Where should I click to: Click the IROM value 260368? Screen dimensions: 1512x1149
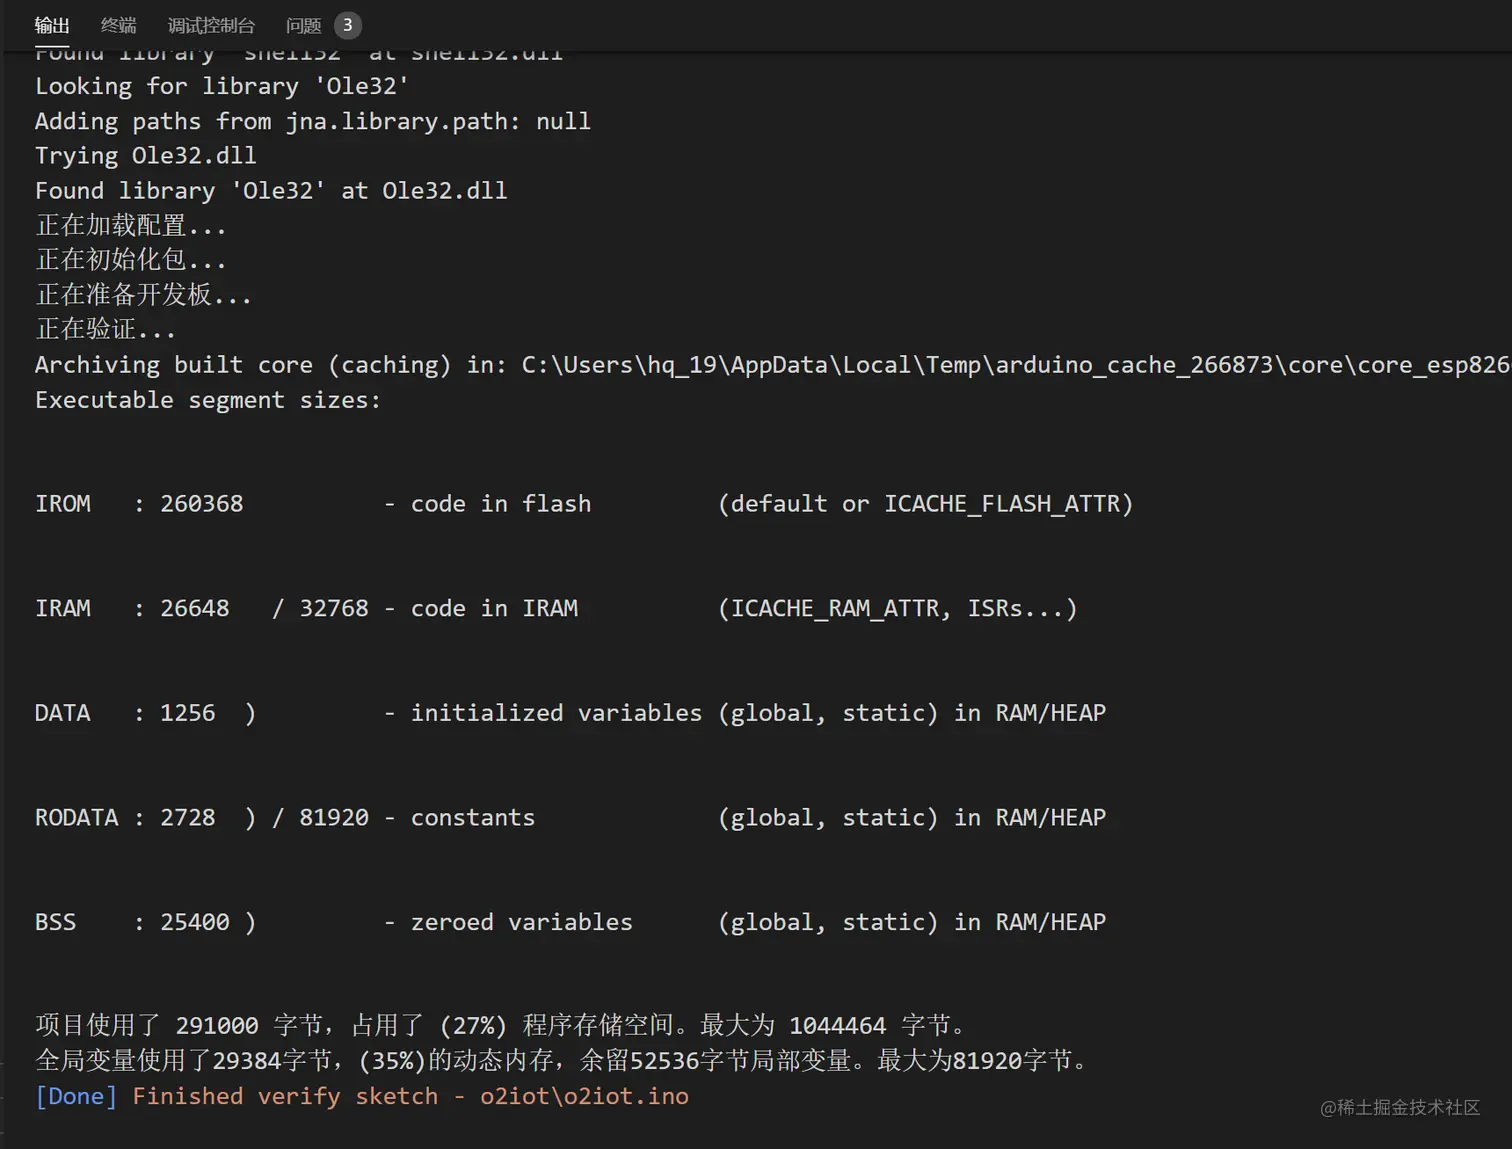tap(202, 504)
